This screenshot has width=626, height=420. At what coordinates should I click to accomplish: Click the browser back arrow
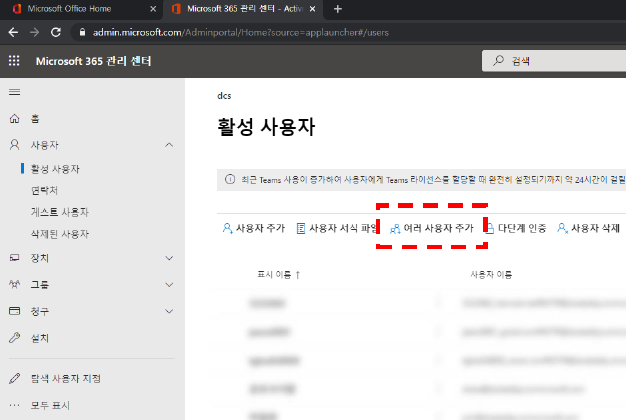point(13,32)
